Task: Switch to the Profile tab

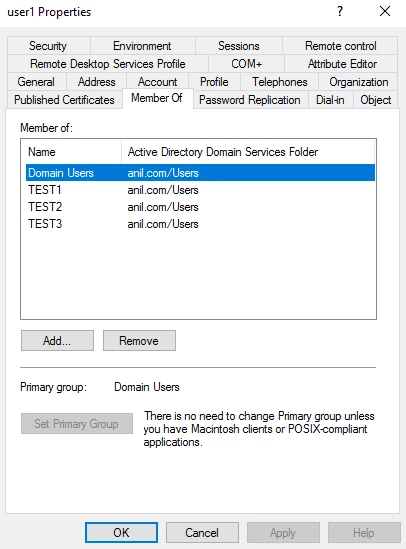Action: pos(214,82)
